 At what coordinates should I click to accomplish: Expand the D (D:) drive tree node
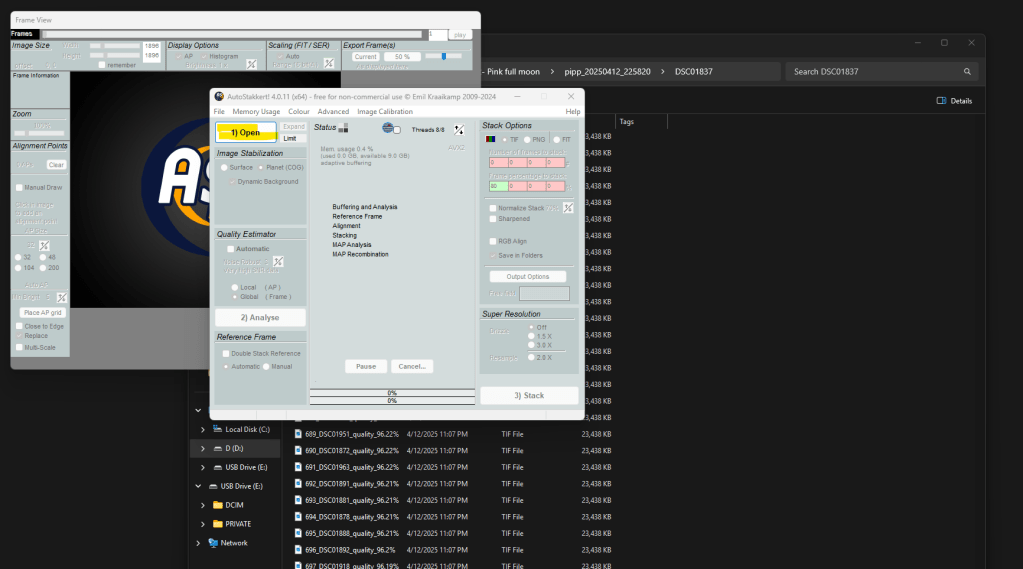(203, 449)
